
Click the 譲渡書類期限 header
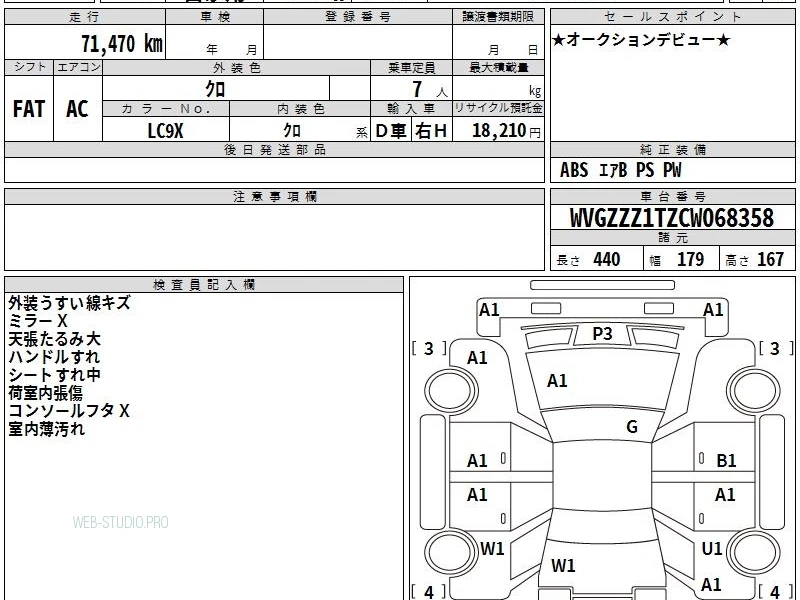[498, 17]
